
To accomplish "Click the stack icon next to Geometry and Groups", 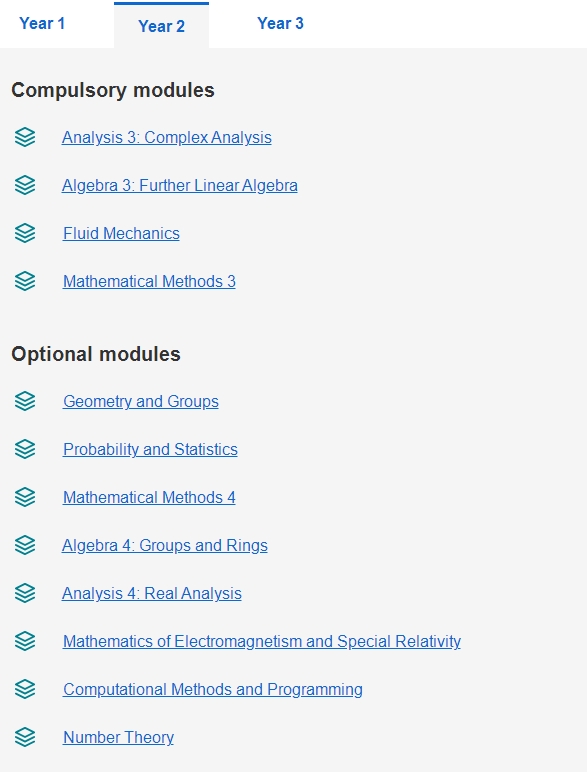I will tap(25, 401).
